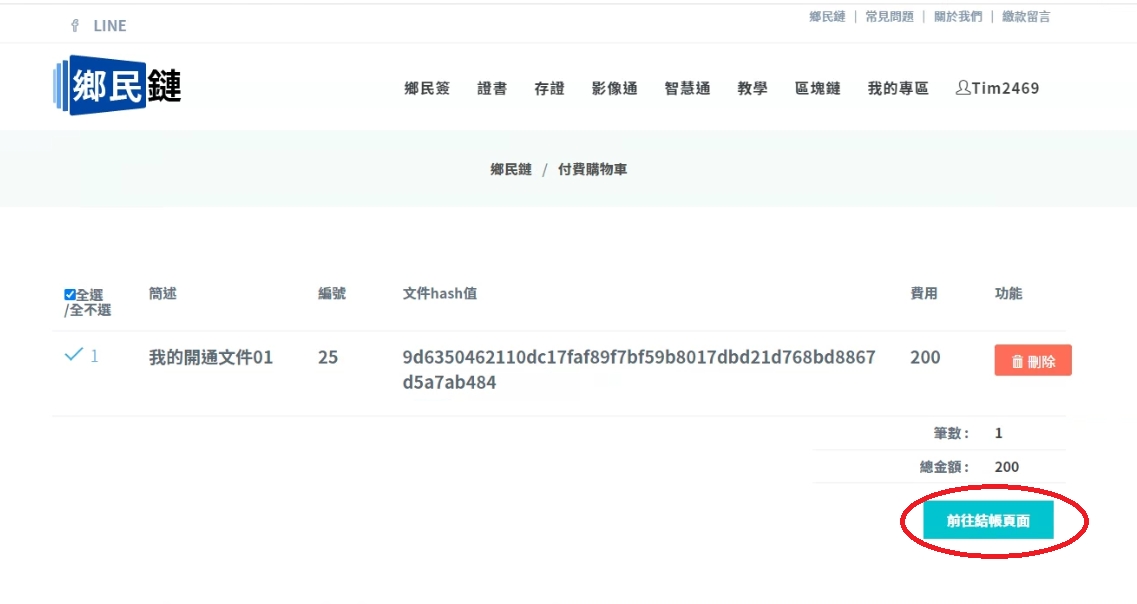This screenshot has height=604, width=1137.
Task: Click the Facebook icon in top bar
Action: pos(74,26)
